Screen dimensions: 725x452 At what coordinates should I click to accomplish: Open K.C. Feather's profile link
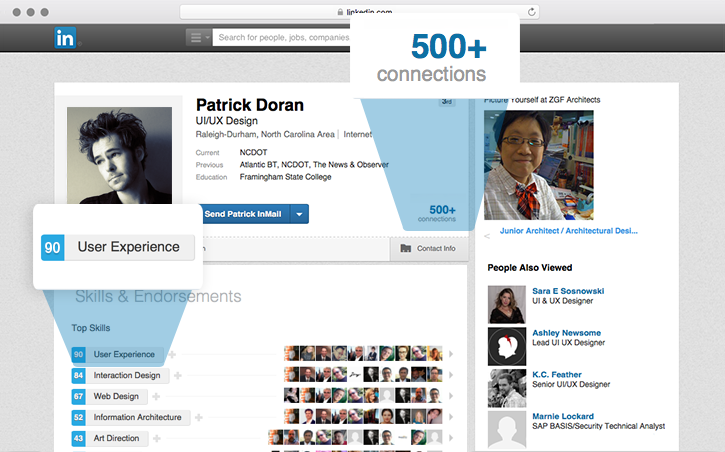(x=557, y=374)
